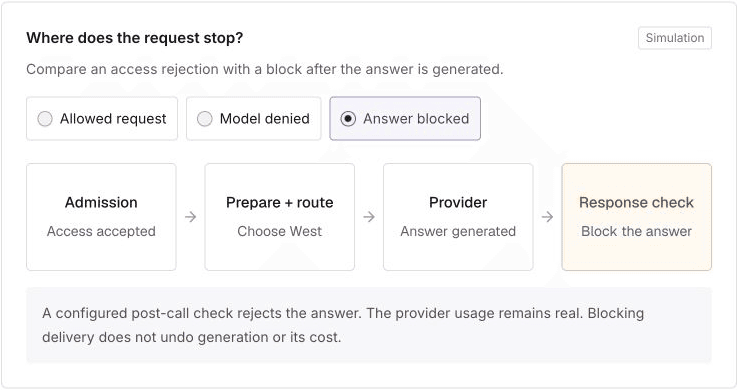The image size is (738, 390).
Task: Select the Answer blocked radio circle
Action: (x=348, y=119)
